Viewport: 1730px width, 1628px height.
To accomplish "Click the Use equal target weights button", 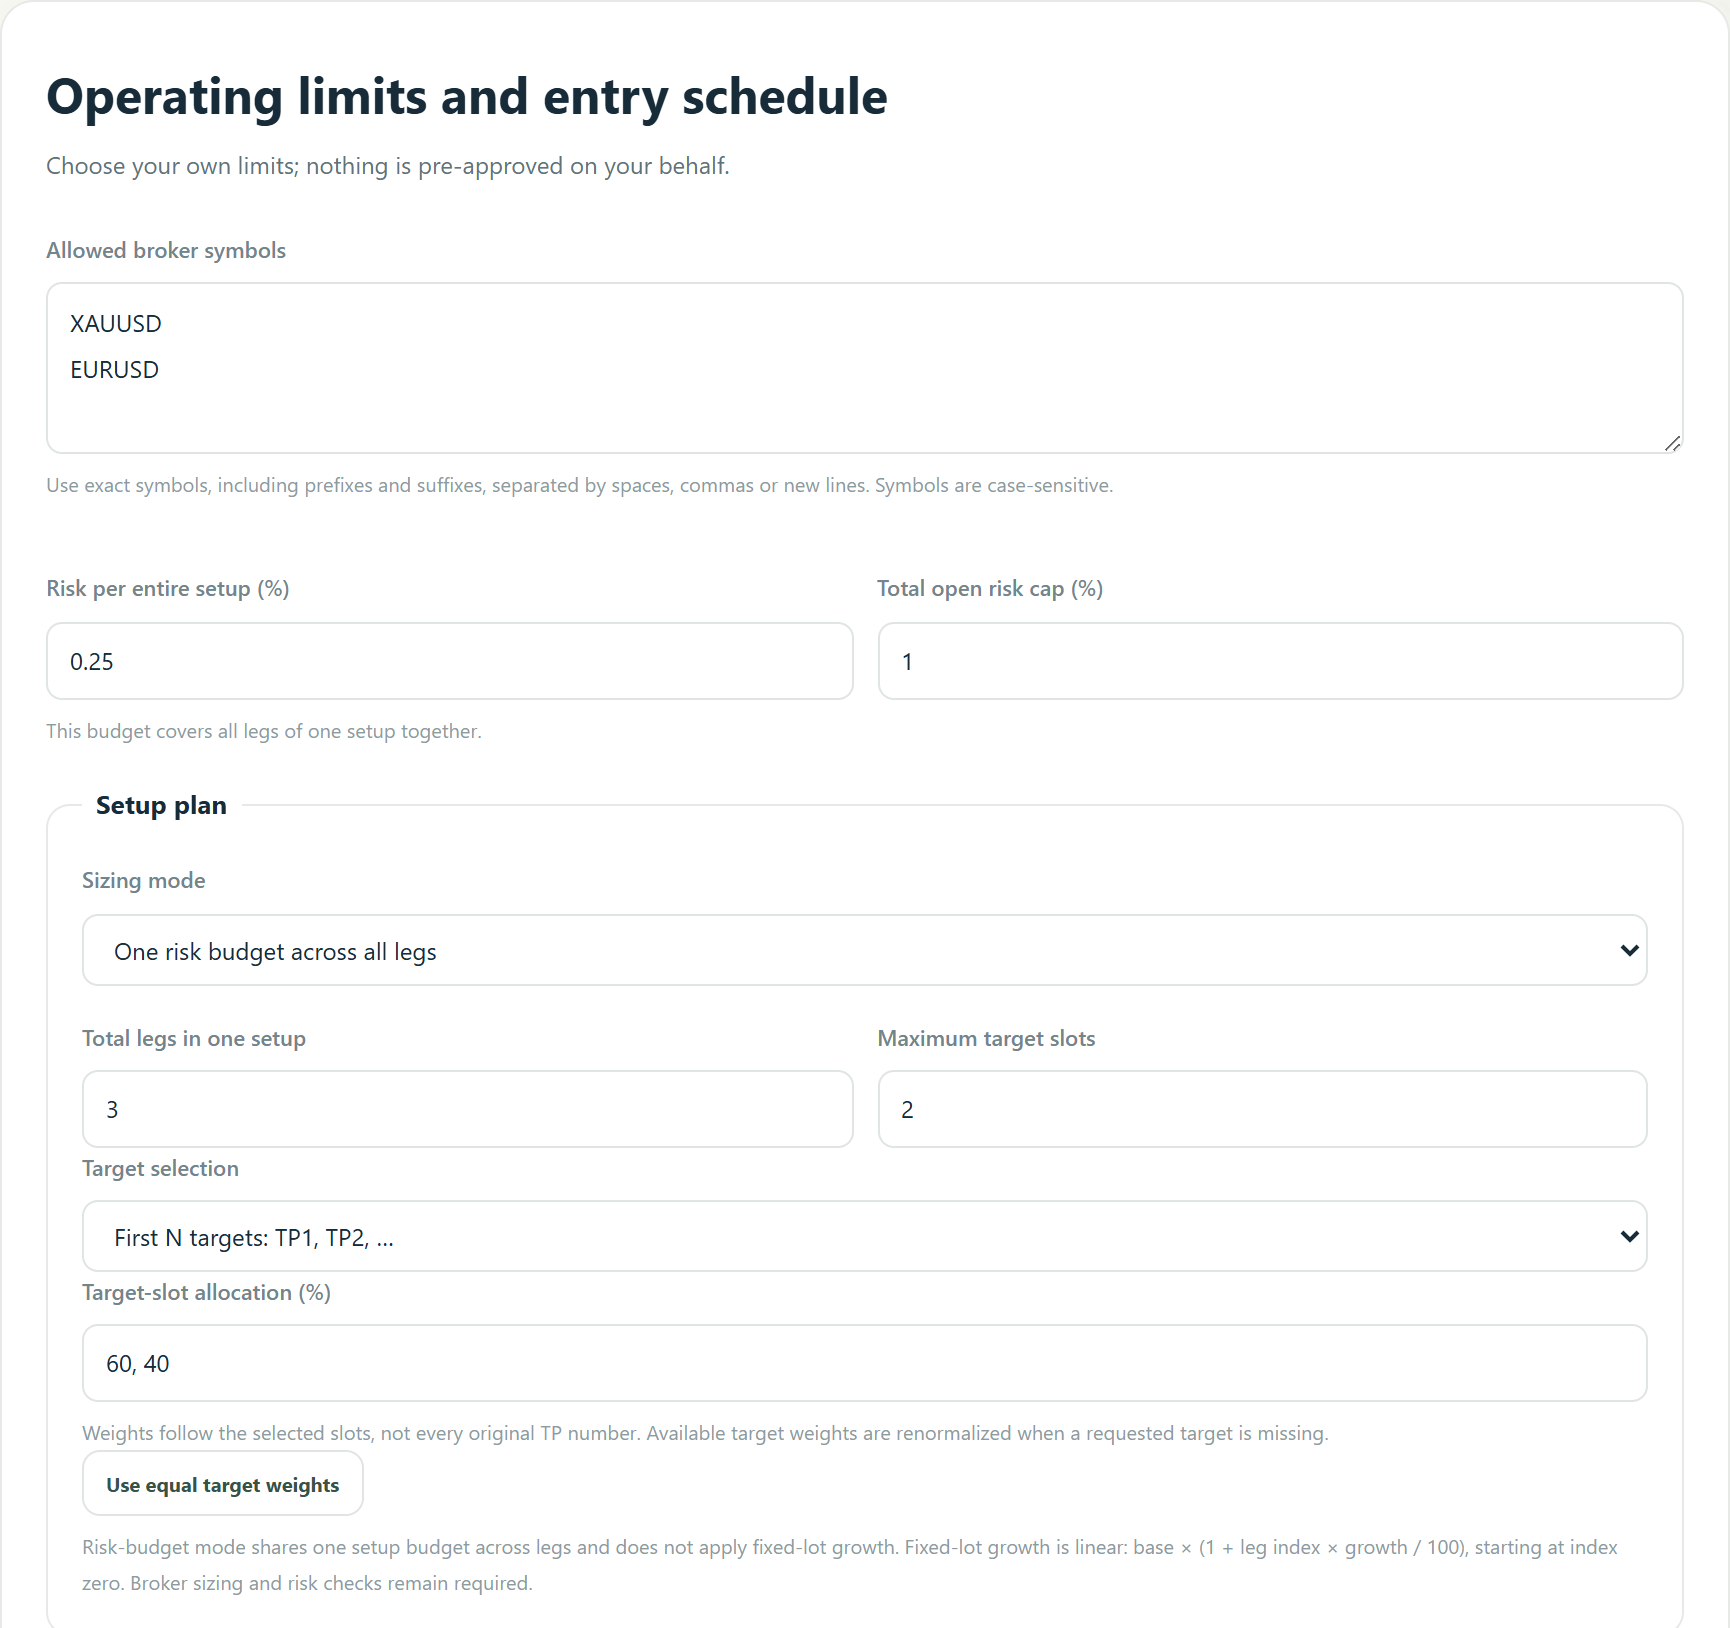I will (222, 1484).
